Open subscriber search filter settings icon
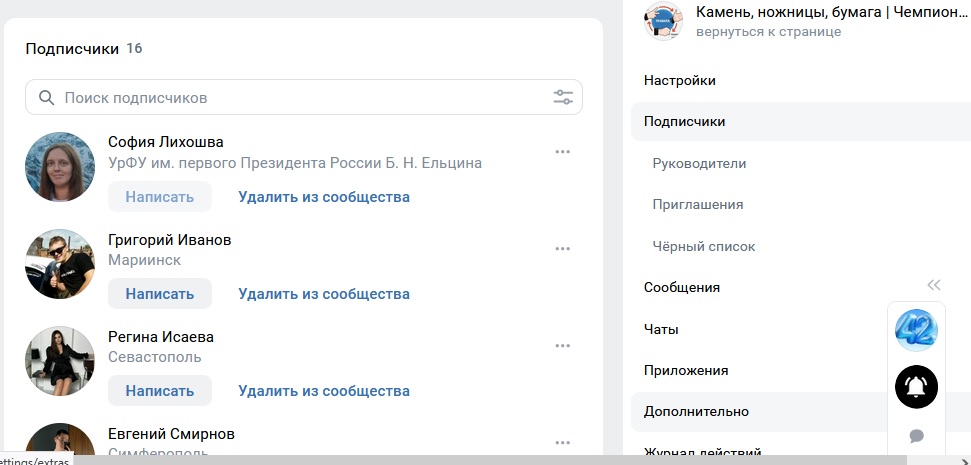971x465 pixels. 563,98
